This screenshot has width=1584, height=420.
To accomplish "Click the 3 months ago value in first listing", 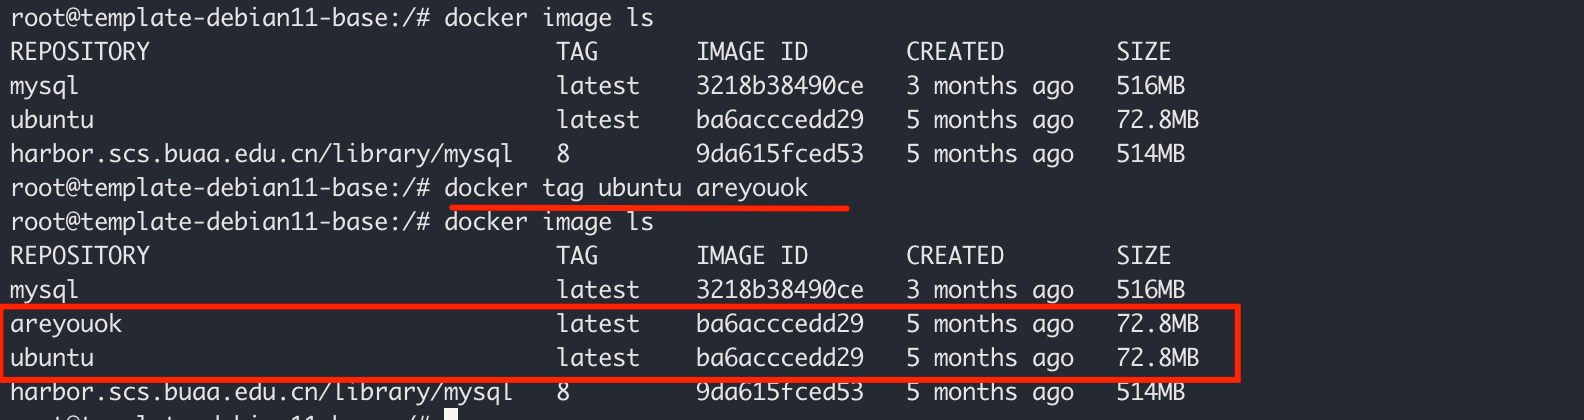I will pos(990,86).
